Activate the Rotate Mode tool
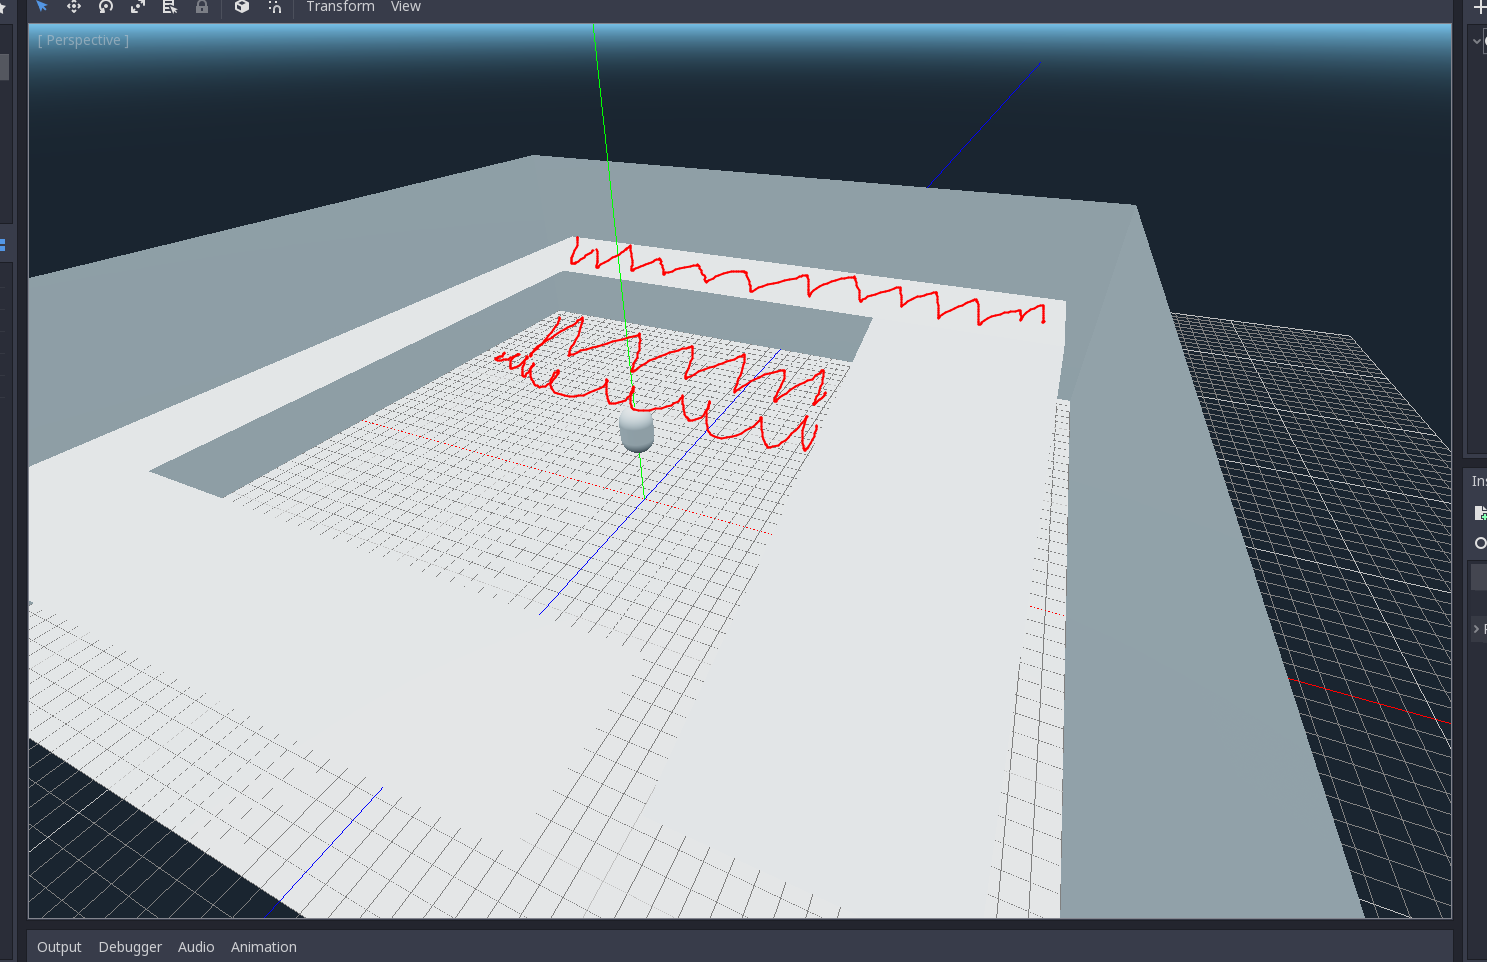1487x962 pixels. pos(106,7)
